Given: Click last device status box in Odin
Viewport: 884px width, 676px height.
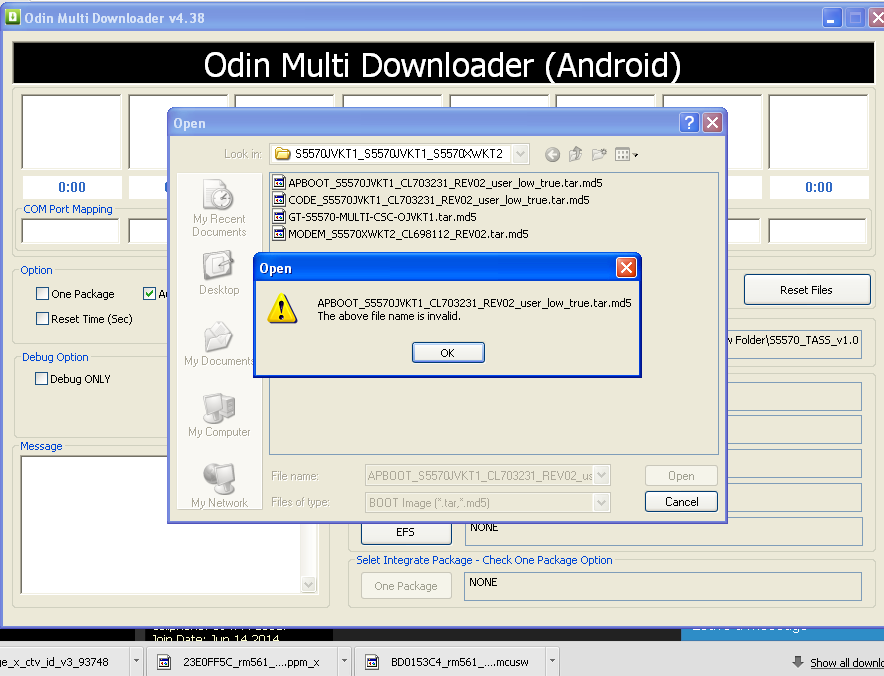Looking at the screenshot, I should point(818,132).
